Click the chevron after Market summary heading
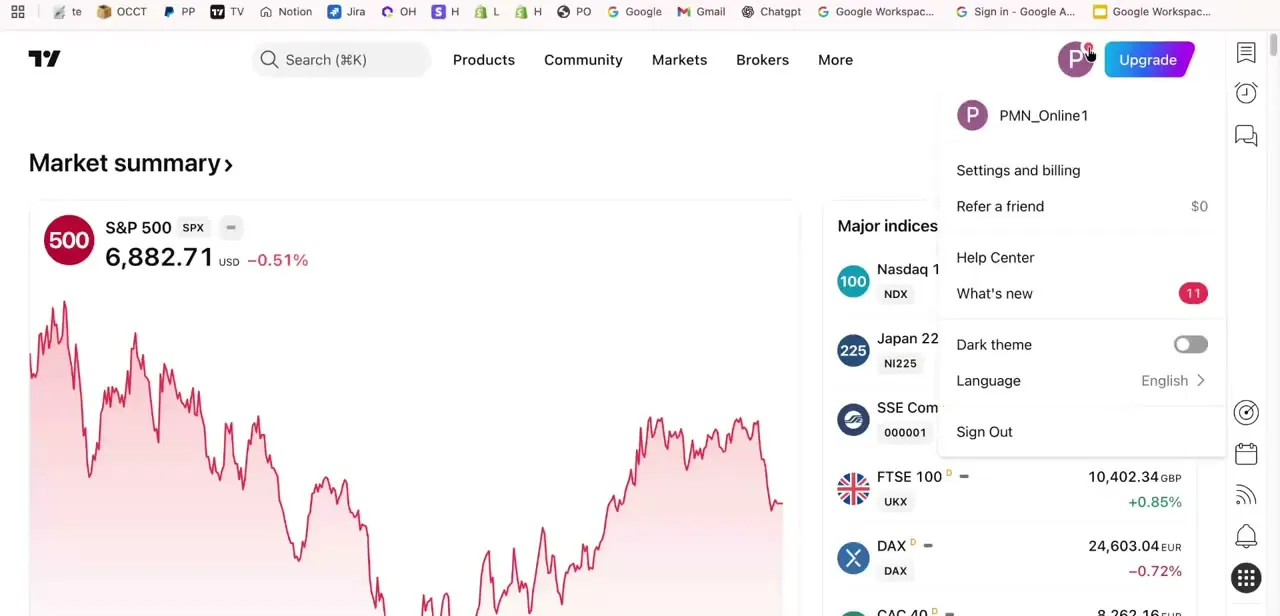Screen dimensions: 1280x616 (229, 165)
